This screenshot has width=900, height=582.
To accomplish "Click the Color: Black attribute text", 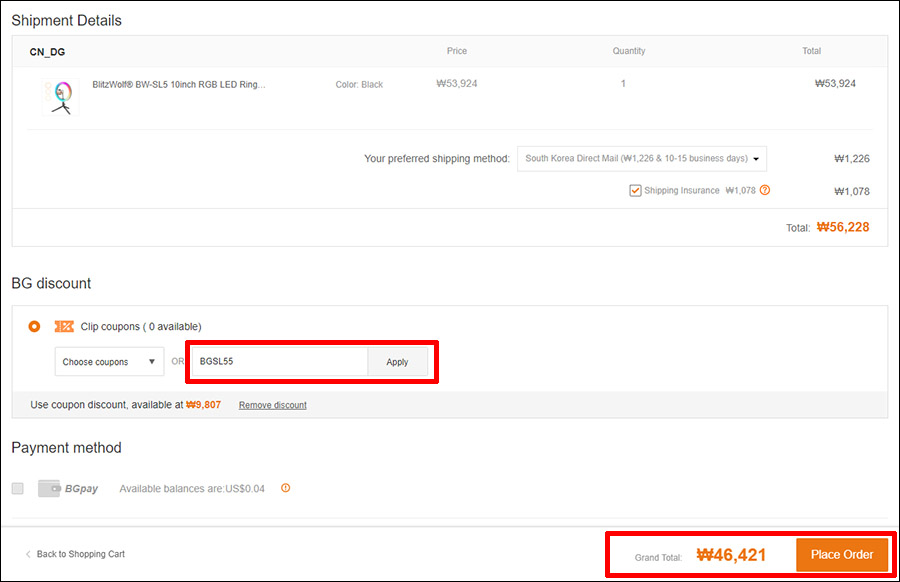I will click(359, 84).
